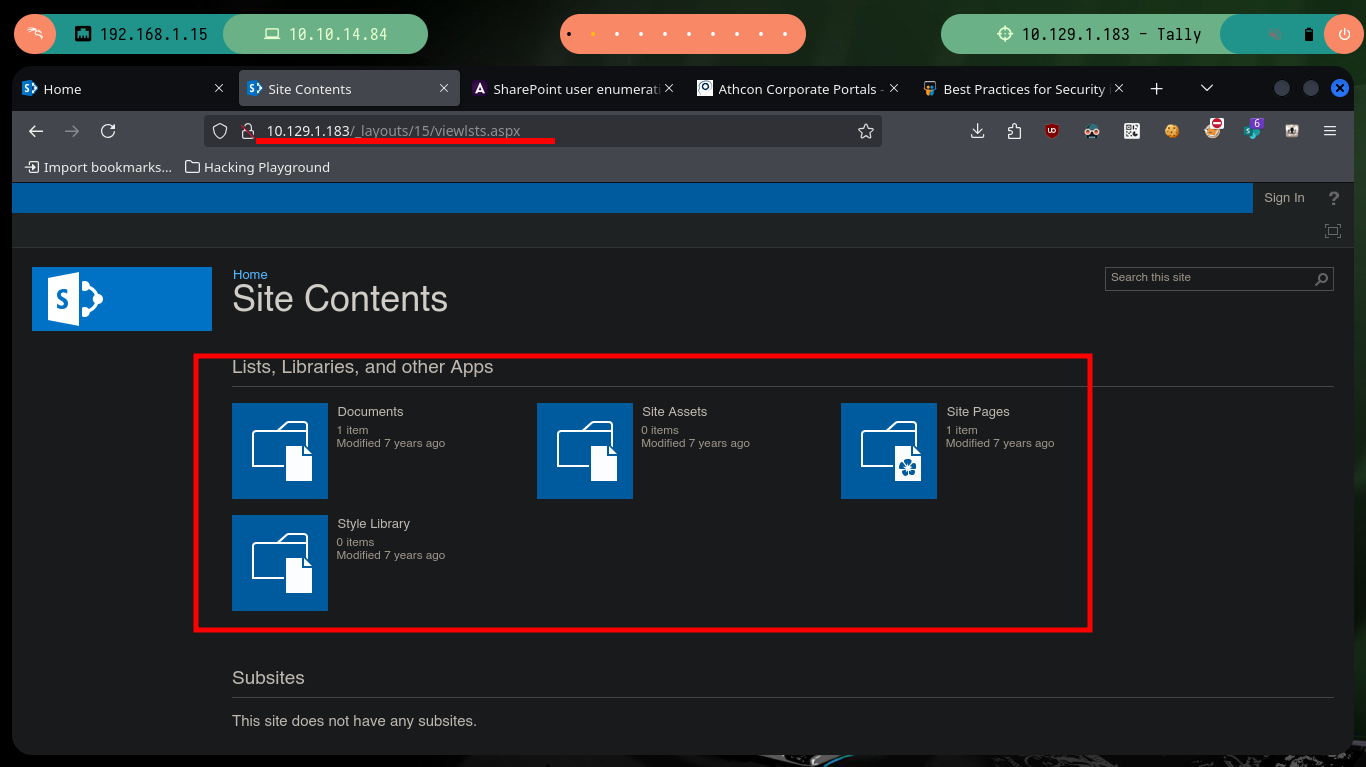
Task: Click the workspace dots switcher
Action: coord(682,34)
